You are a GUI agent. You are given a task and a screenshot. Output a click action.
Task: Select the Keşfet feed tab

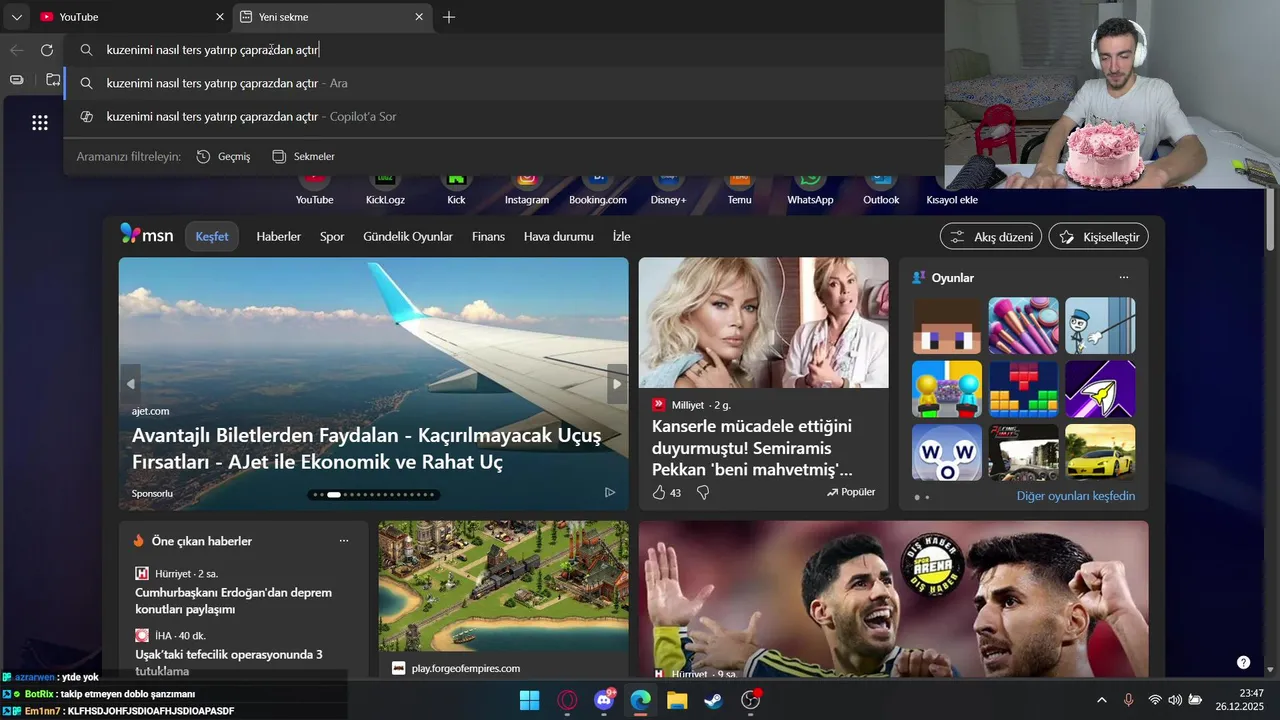click(212, 236)
